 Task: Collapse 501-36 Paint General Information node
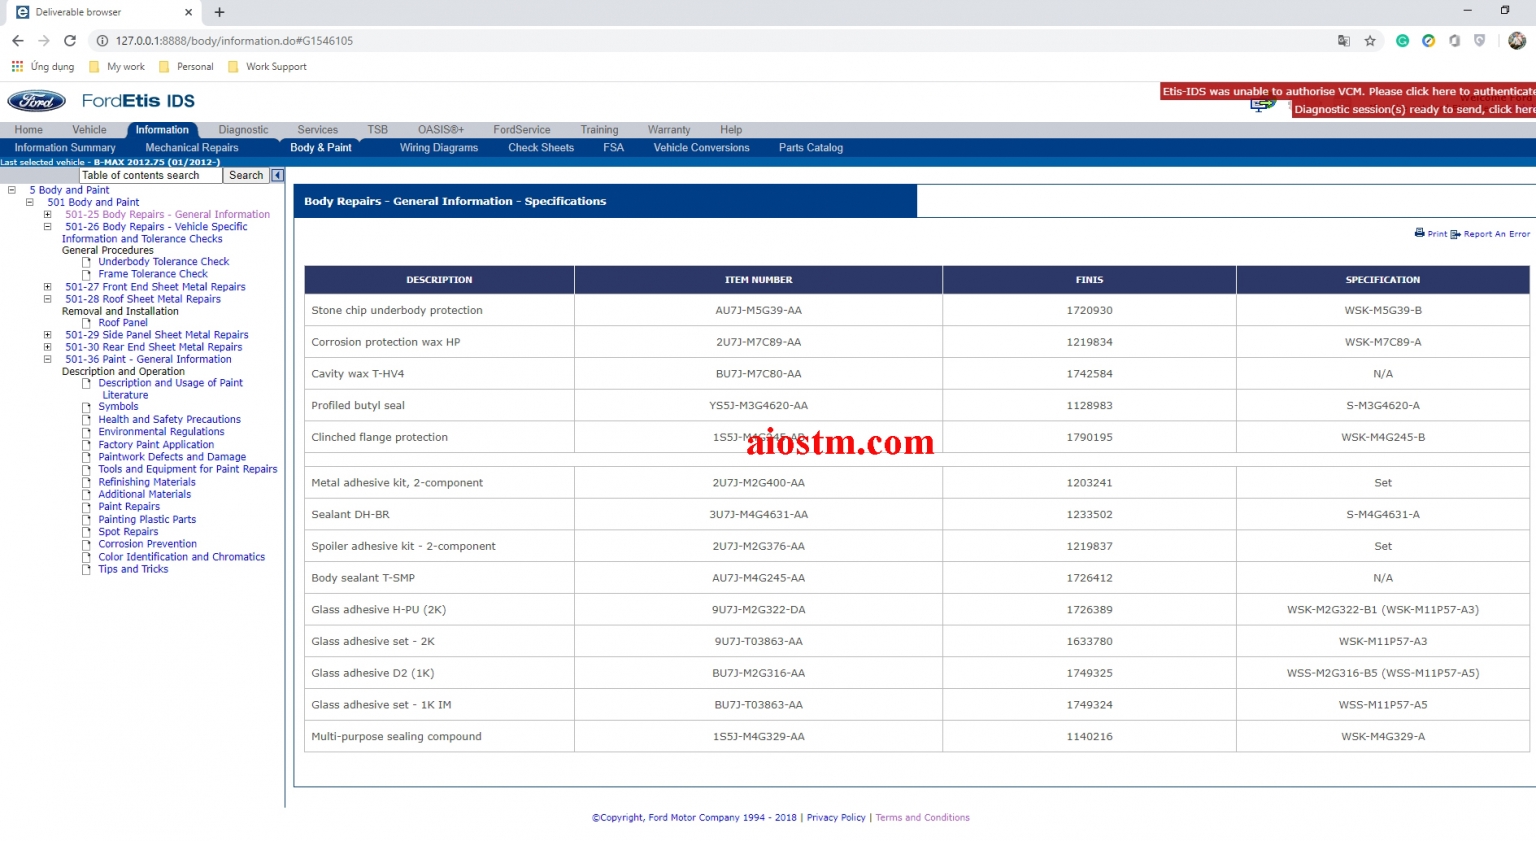[47, 359]
